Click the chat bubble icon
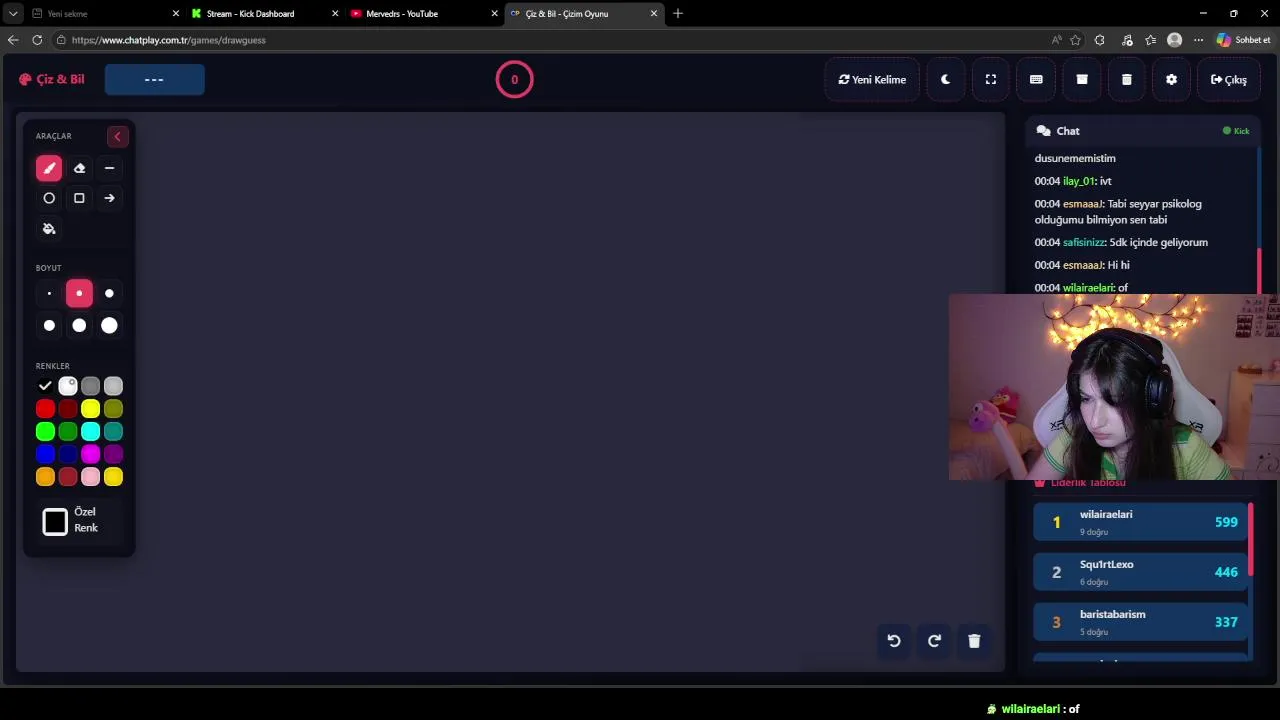The width and height of the screenshot is (1280, 720). point(1043,131)
